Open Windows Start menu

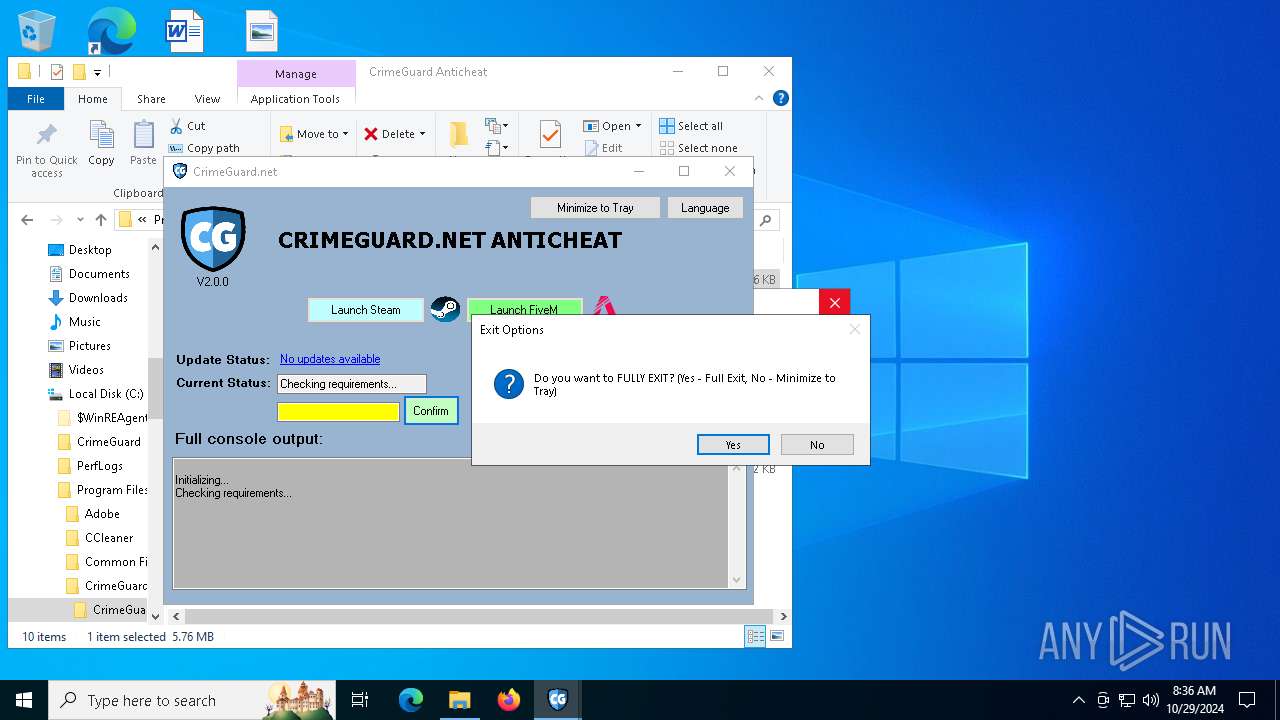(24, 700)
